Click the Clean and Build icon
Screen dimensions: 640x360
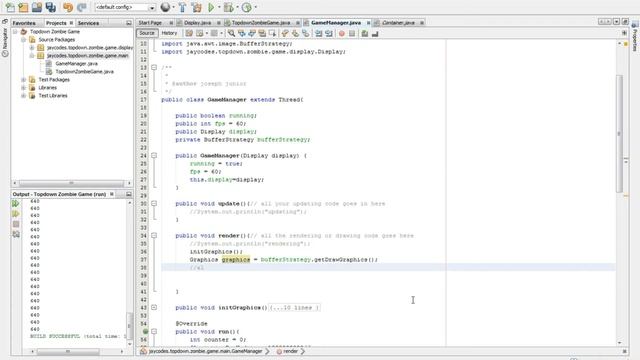(196, 7)
